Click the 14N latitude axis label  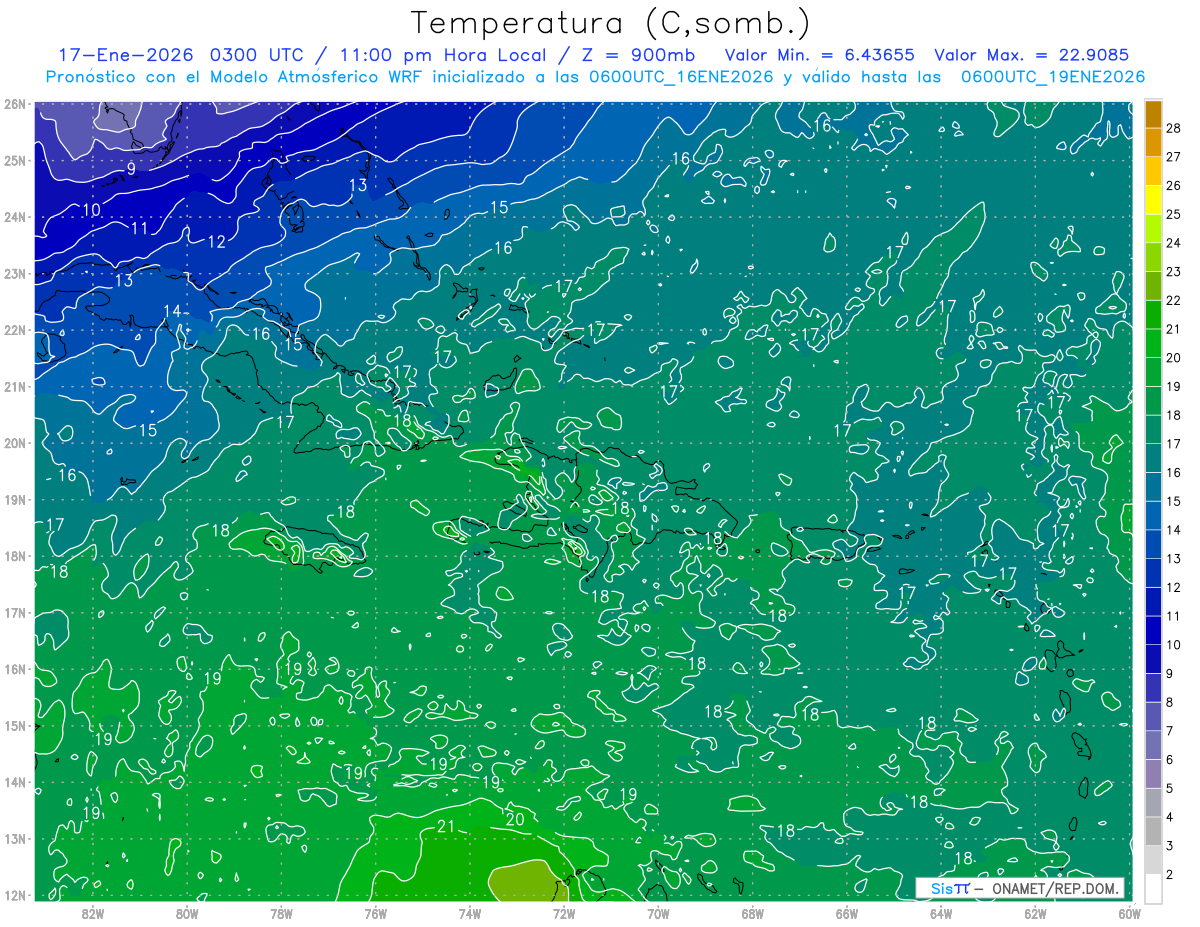15,782
